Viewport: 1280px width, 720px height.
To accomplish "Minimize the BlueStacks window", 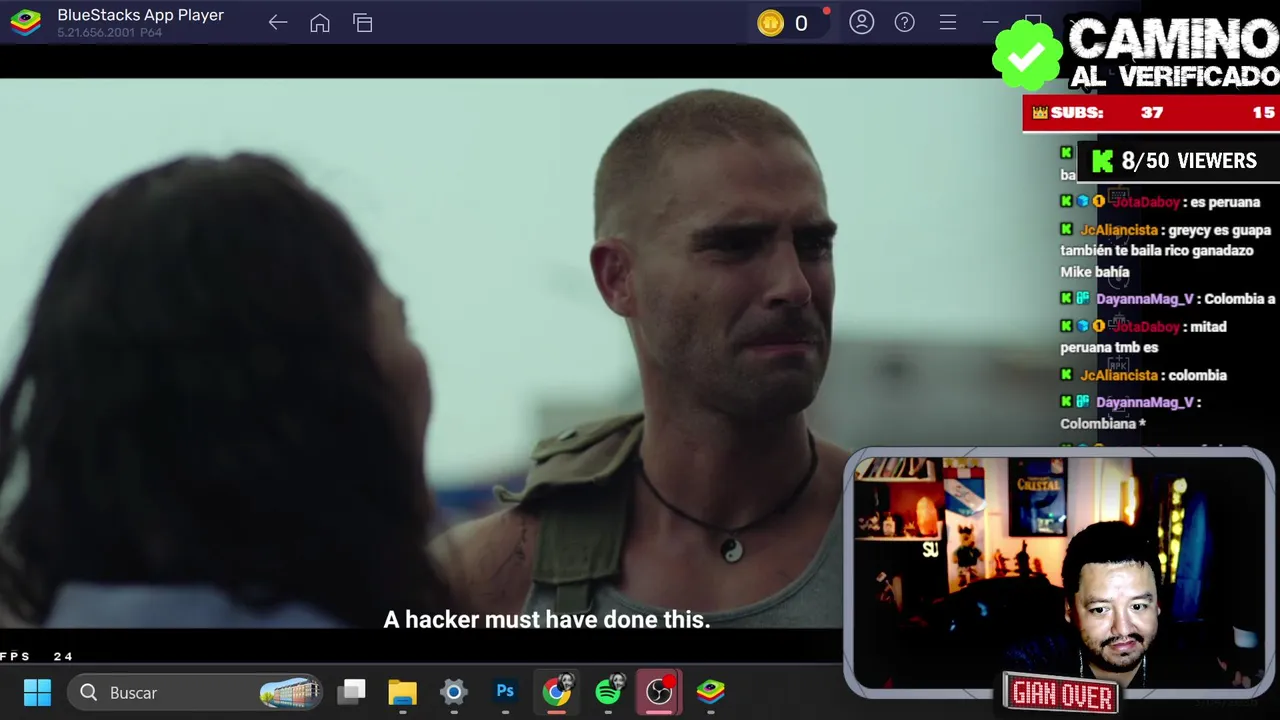I will 990,22.
